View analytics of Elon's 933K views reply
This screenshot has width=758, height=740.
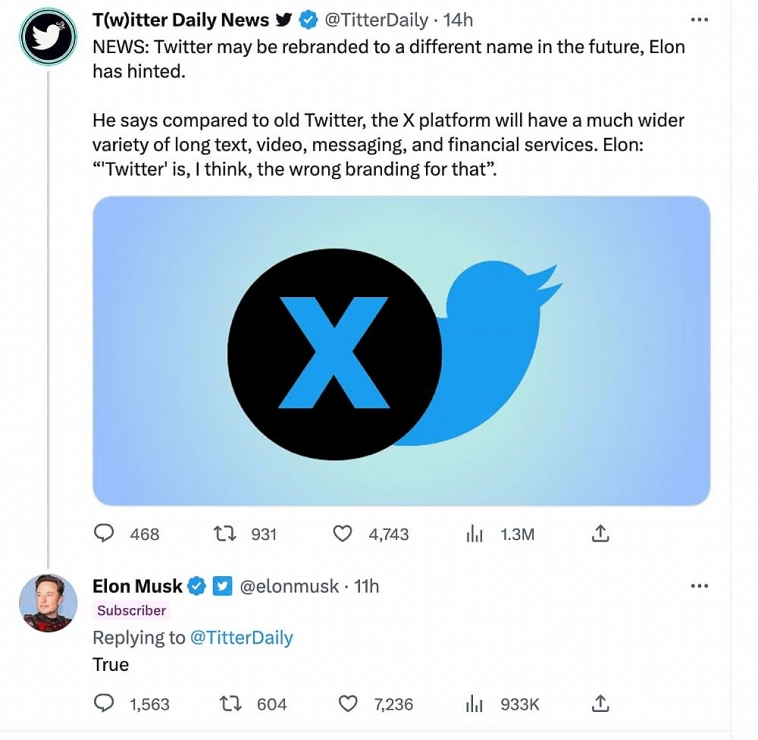click(x=474, y=704)
